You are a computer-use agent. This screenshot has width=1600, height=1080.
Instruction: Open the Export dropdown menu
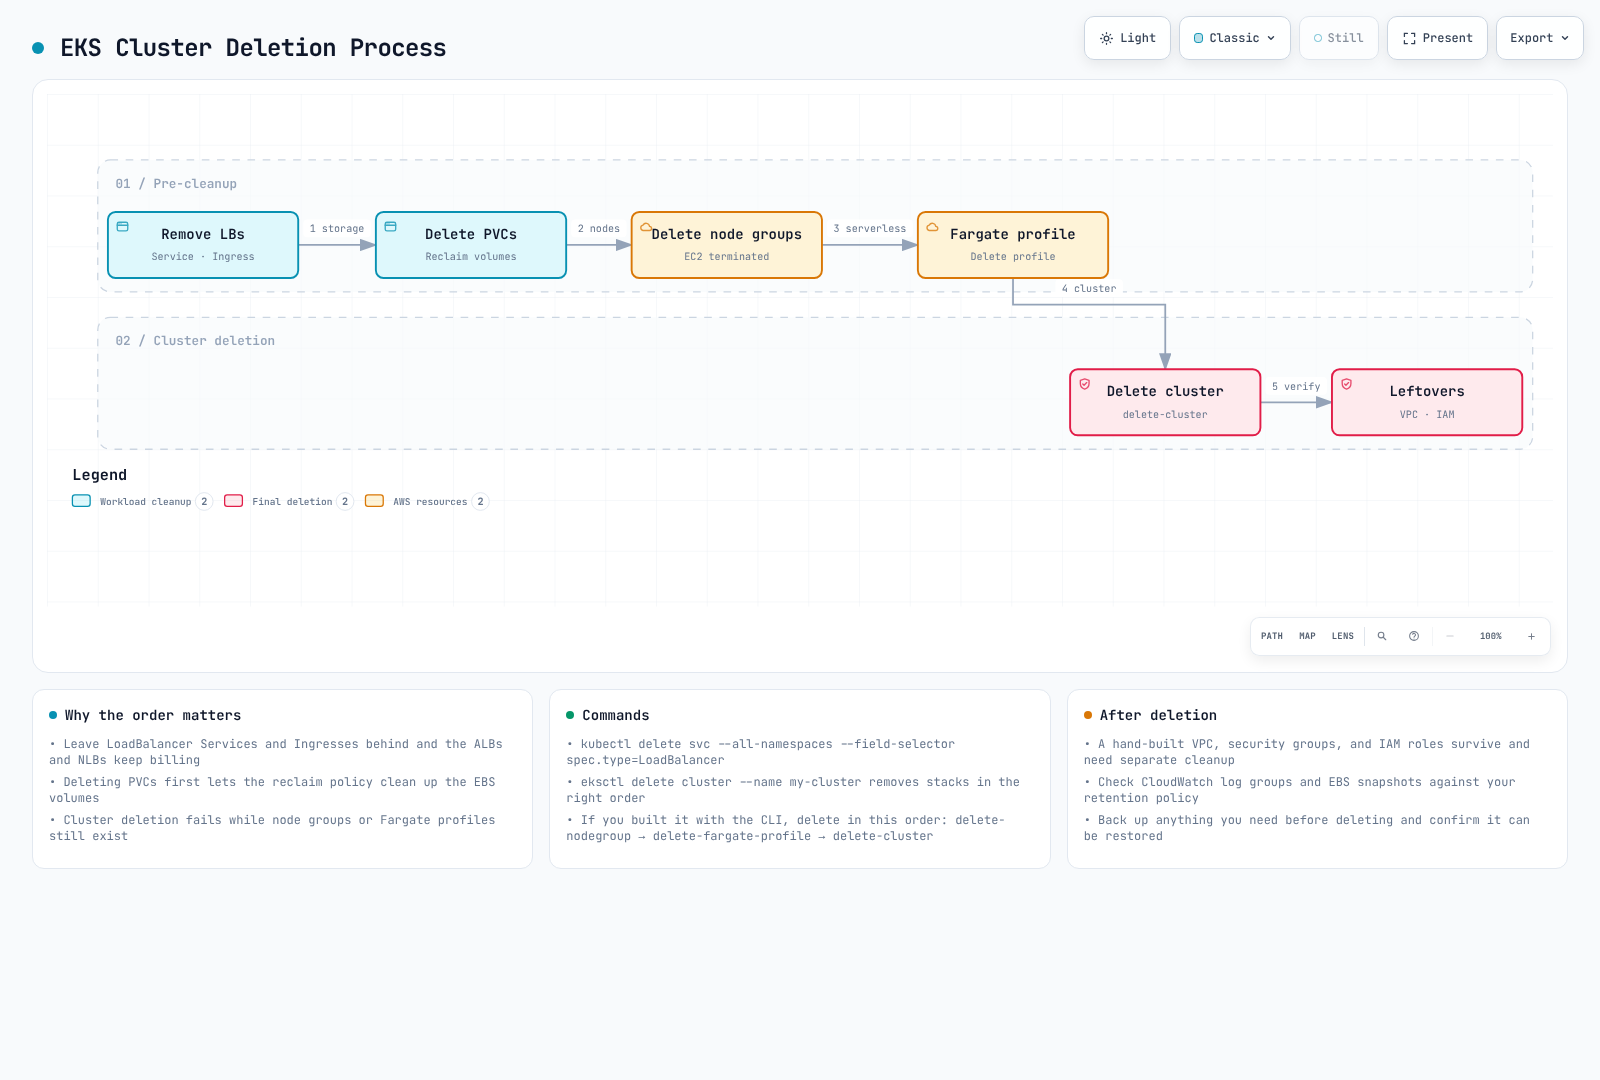(1540, 38)
